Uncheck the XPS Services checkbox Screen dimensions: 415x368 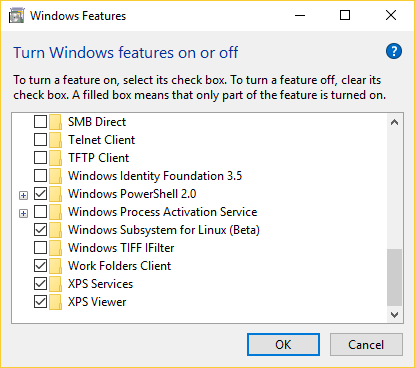[x=40, y=284]
